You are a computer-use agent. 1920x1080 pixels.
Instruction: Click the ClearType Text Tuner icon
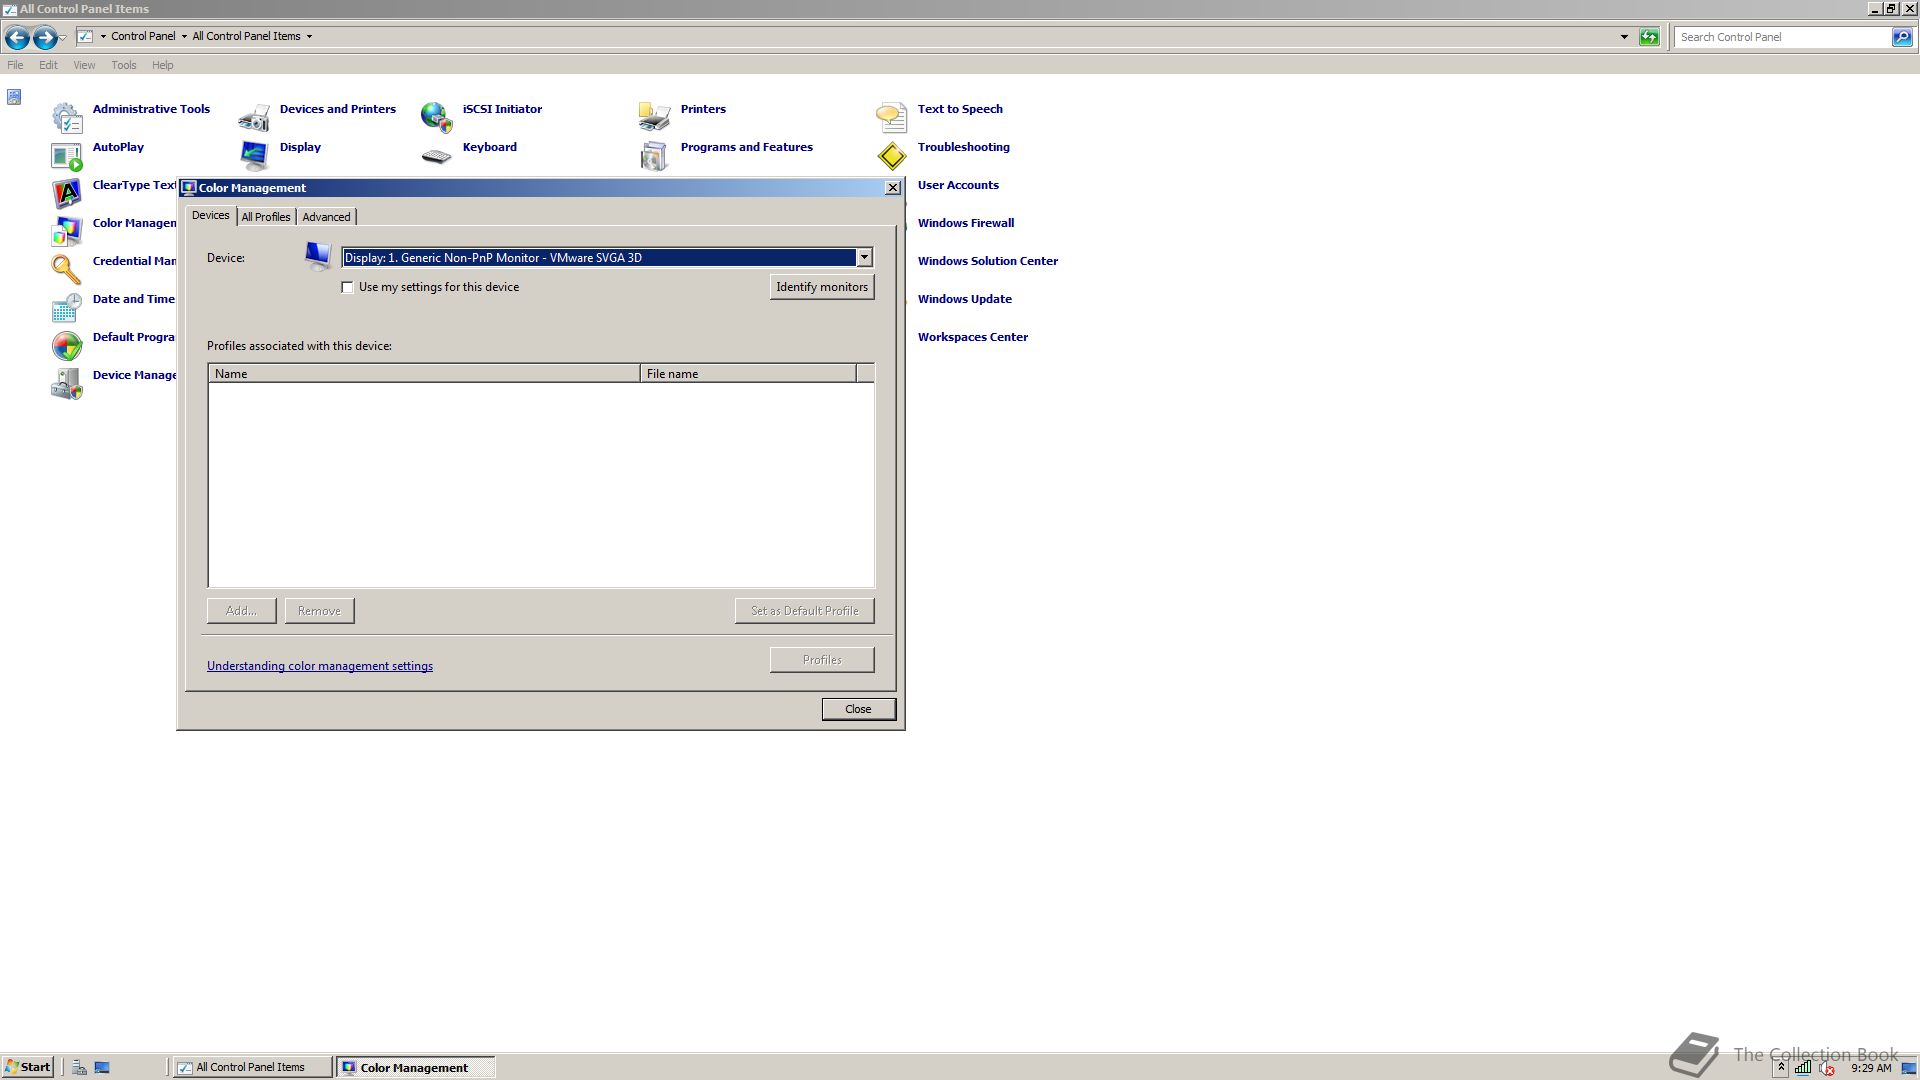pyautogui.click(x=67, y=194)
